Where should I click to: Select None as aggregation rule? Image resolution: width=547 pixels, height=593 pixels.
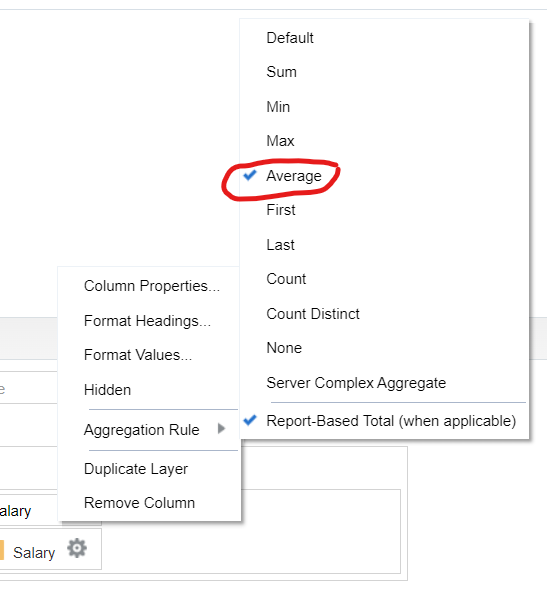(x=284, y=348)
